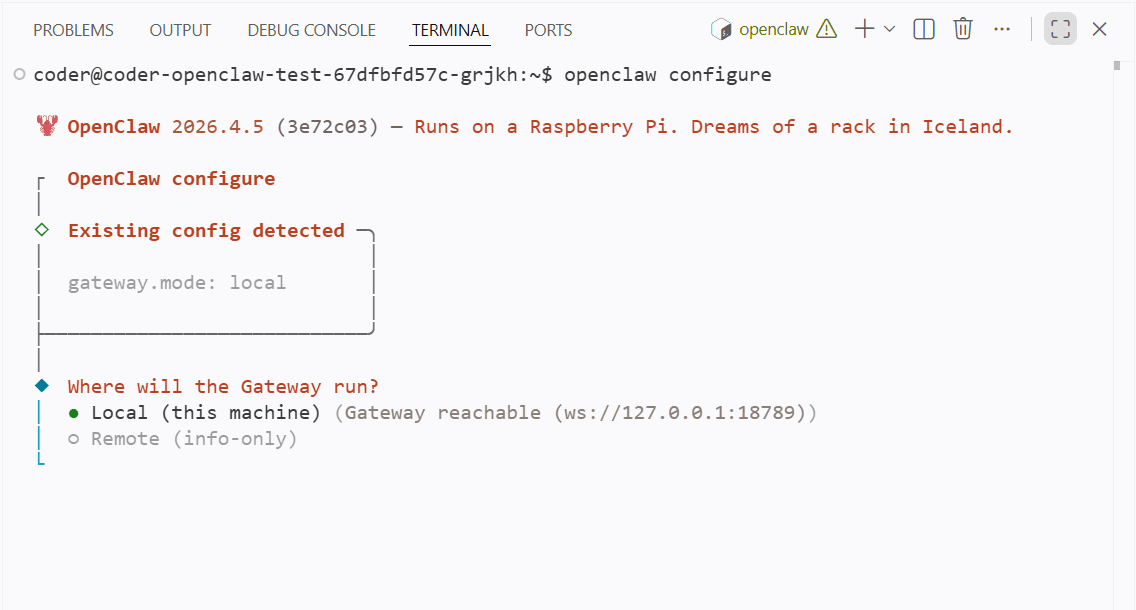This screenshot has height=610, width=1136.
Task: Switch to DEBUG CONSOLE tab
Action: coord(312,30)
